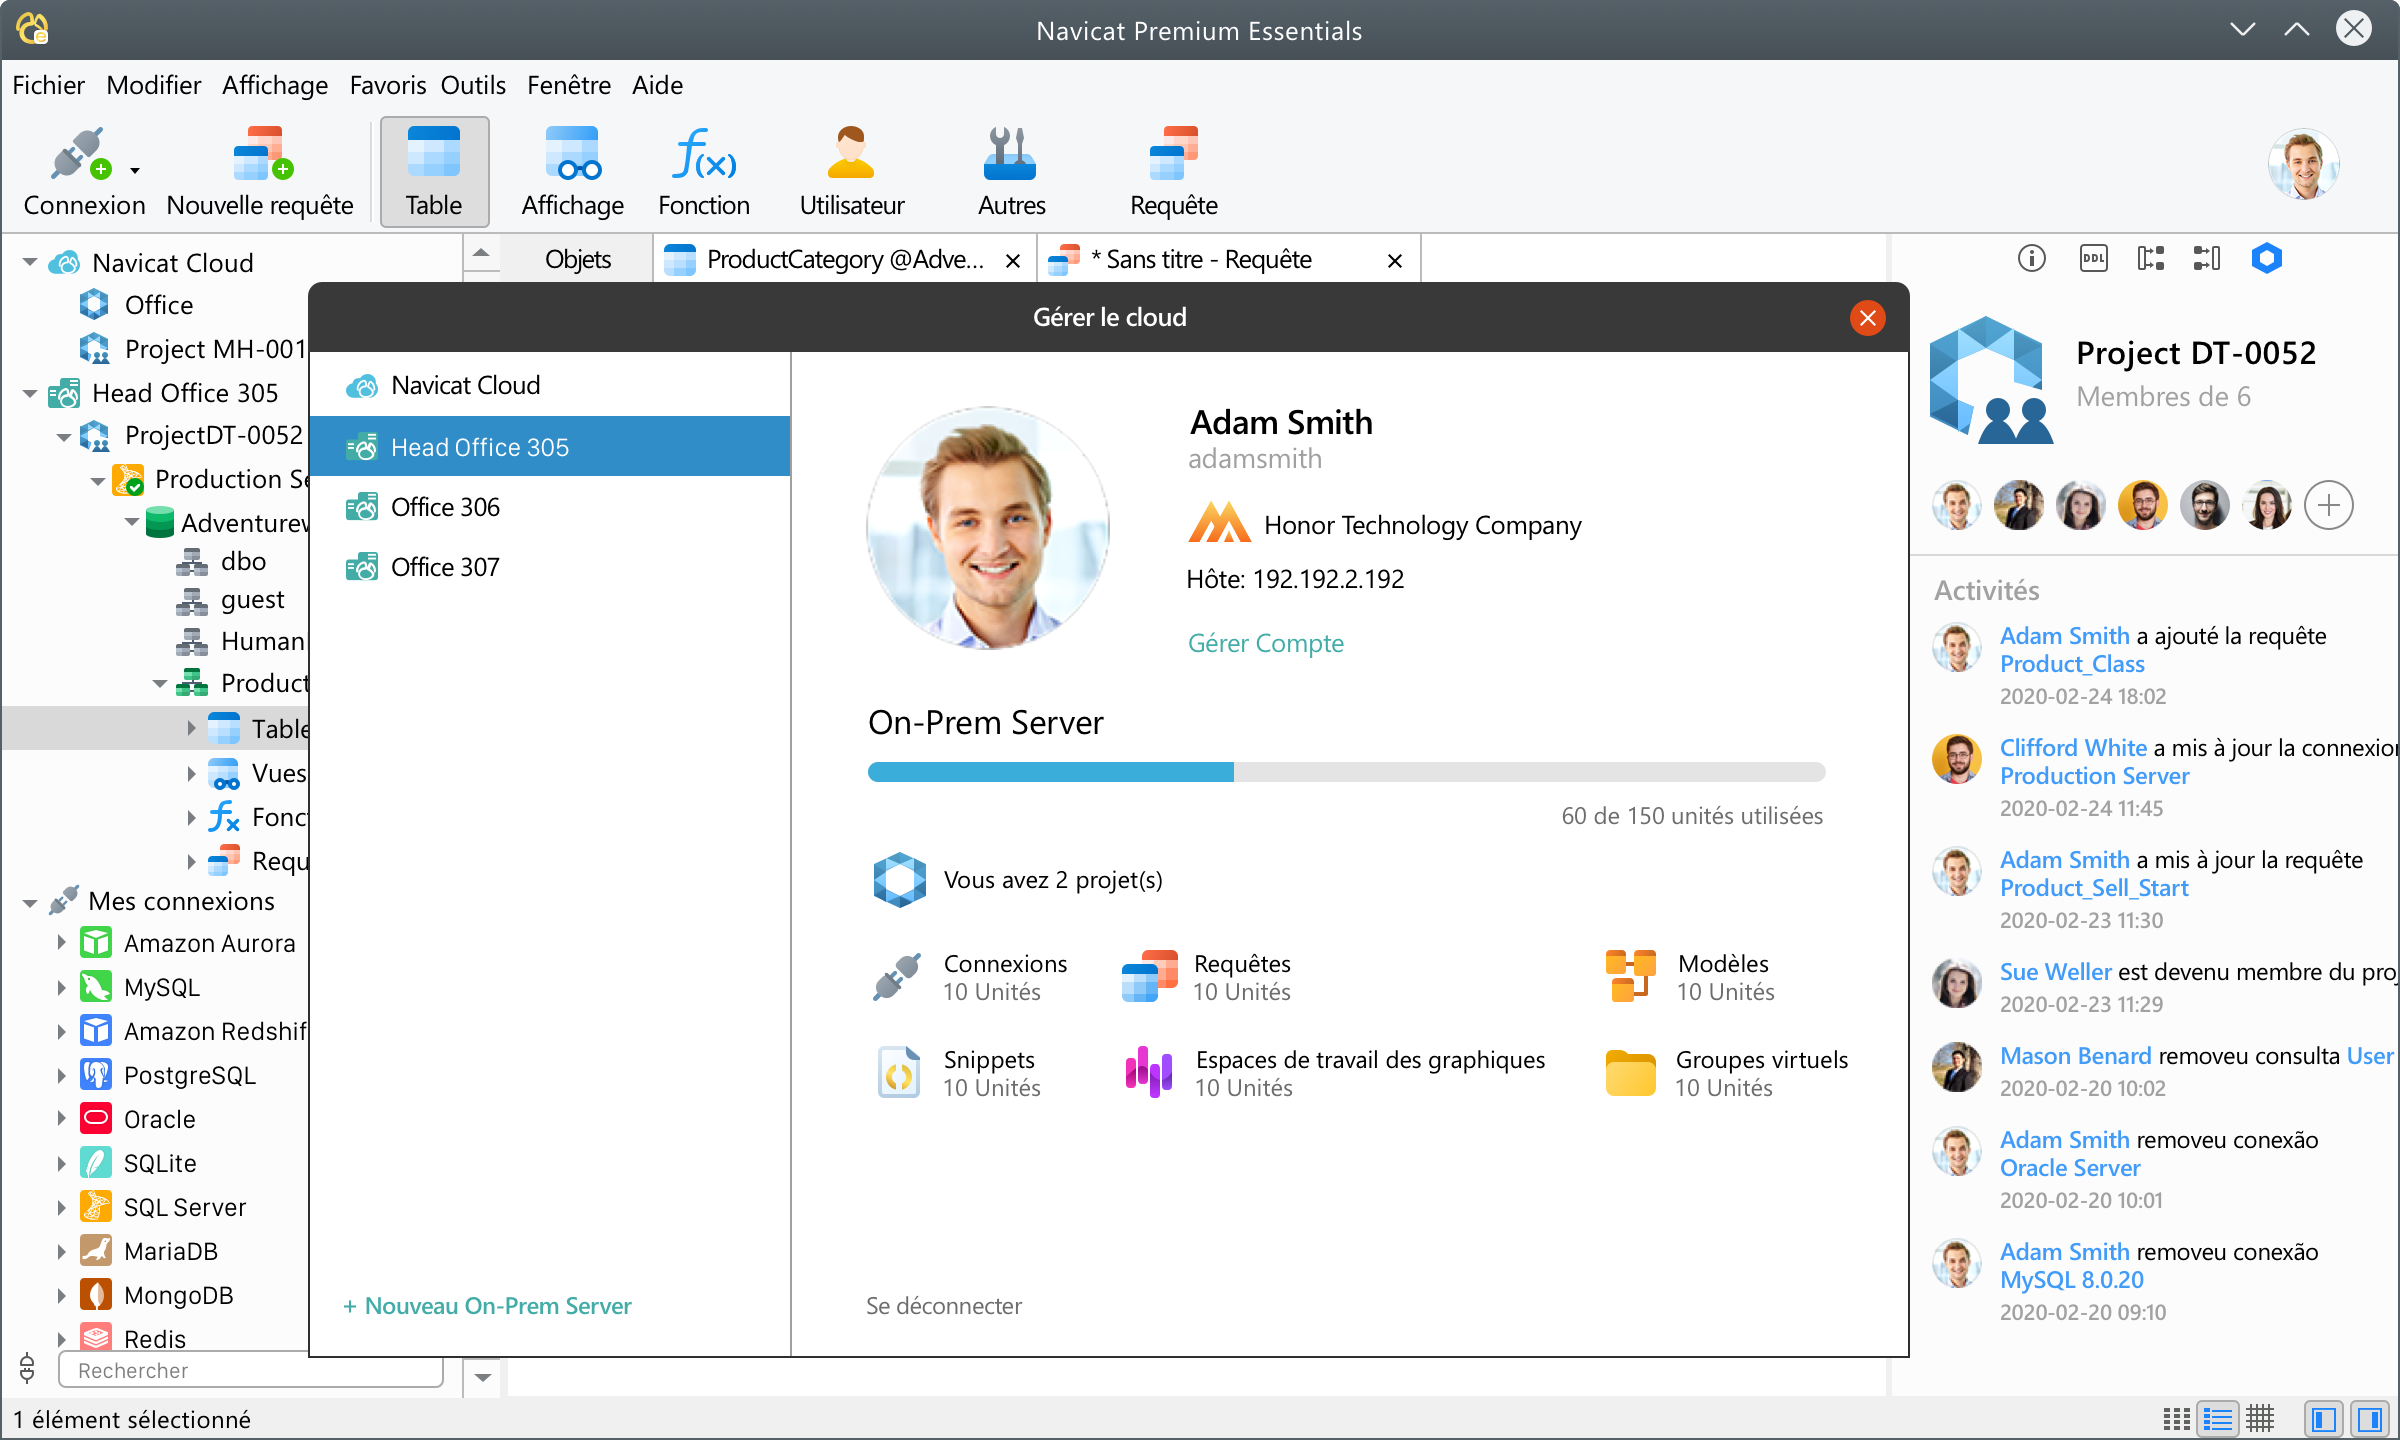Select the dbo schema in tree
This screenshot has width=2400, height=1440.
click(x=243, y=561)
